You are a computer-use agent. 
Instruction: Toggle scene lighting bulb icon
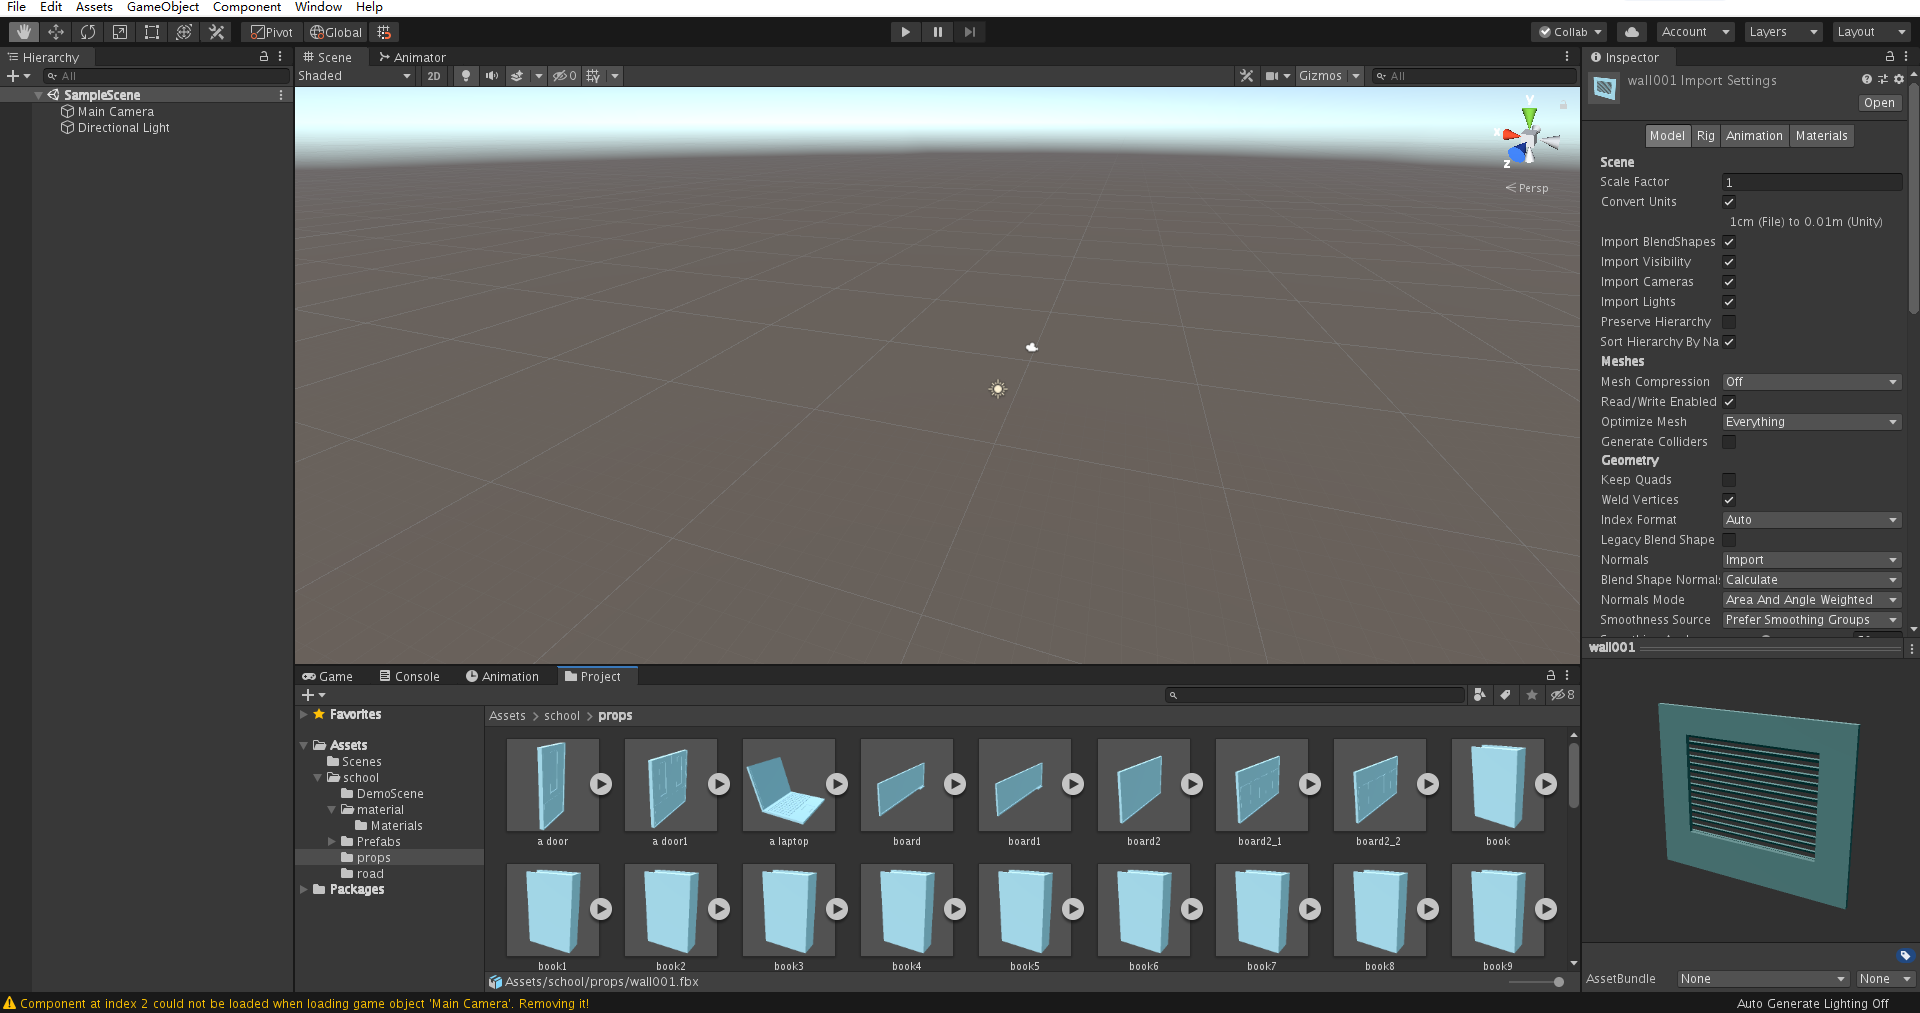(466, 76)
